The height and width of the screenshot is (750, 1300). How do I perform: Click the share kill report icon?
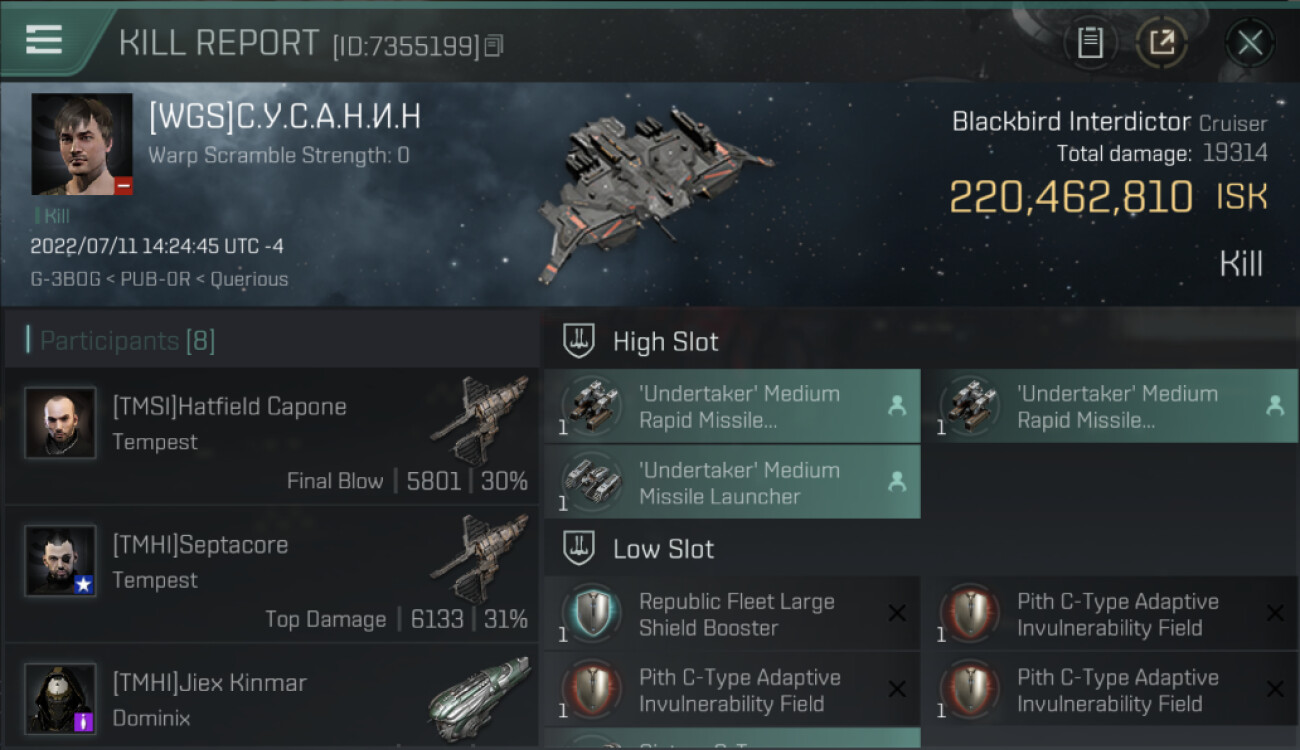[1161, 43]
